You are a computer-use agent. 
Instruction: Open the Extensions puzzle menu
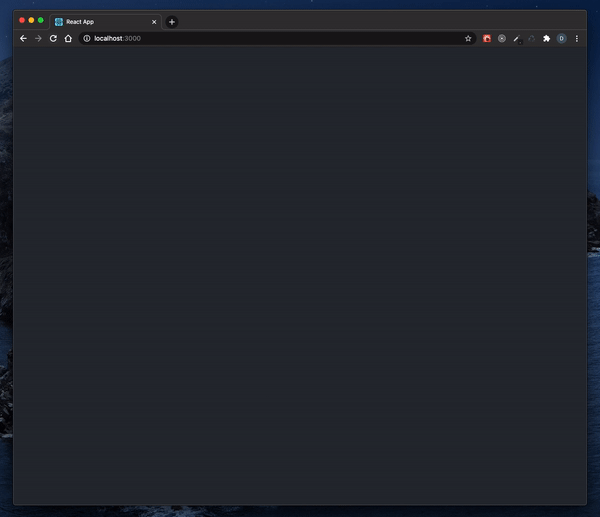tap(546, 38)
